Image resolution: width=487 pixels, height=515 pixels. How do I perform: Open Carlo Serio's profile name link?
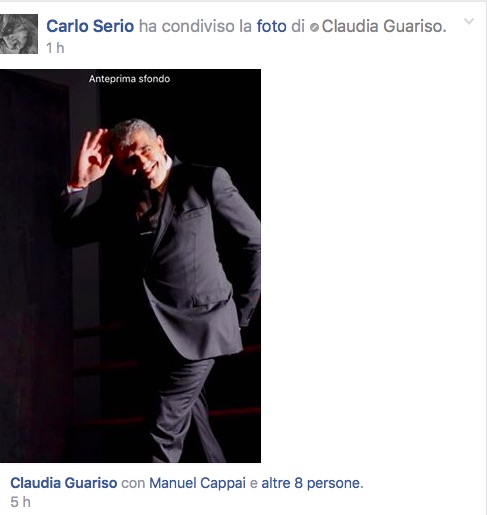click(x=90, y=26)
